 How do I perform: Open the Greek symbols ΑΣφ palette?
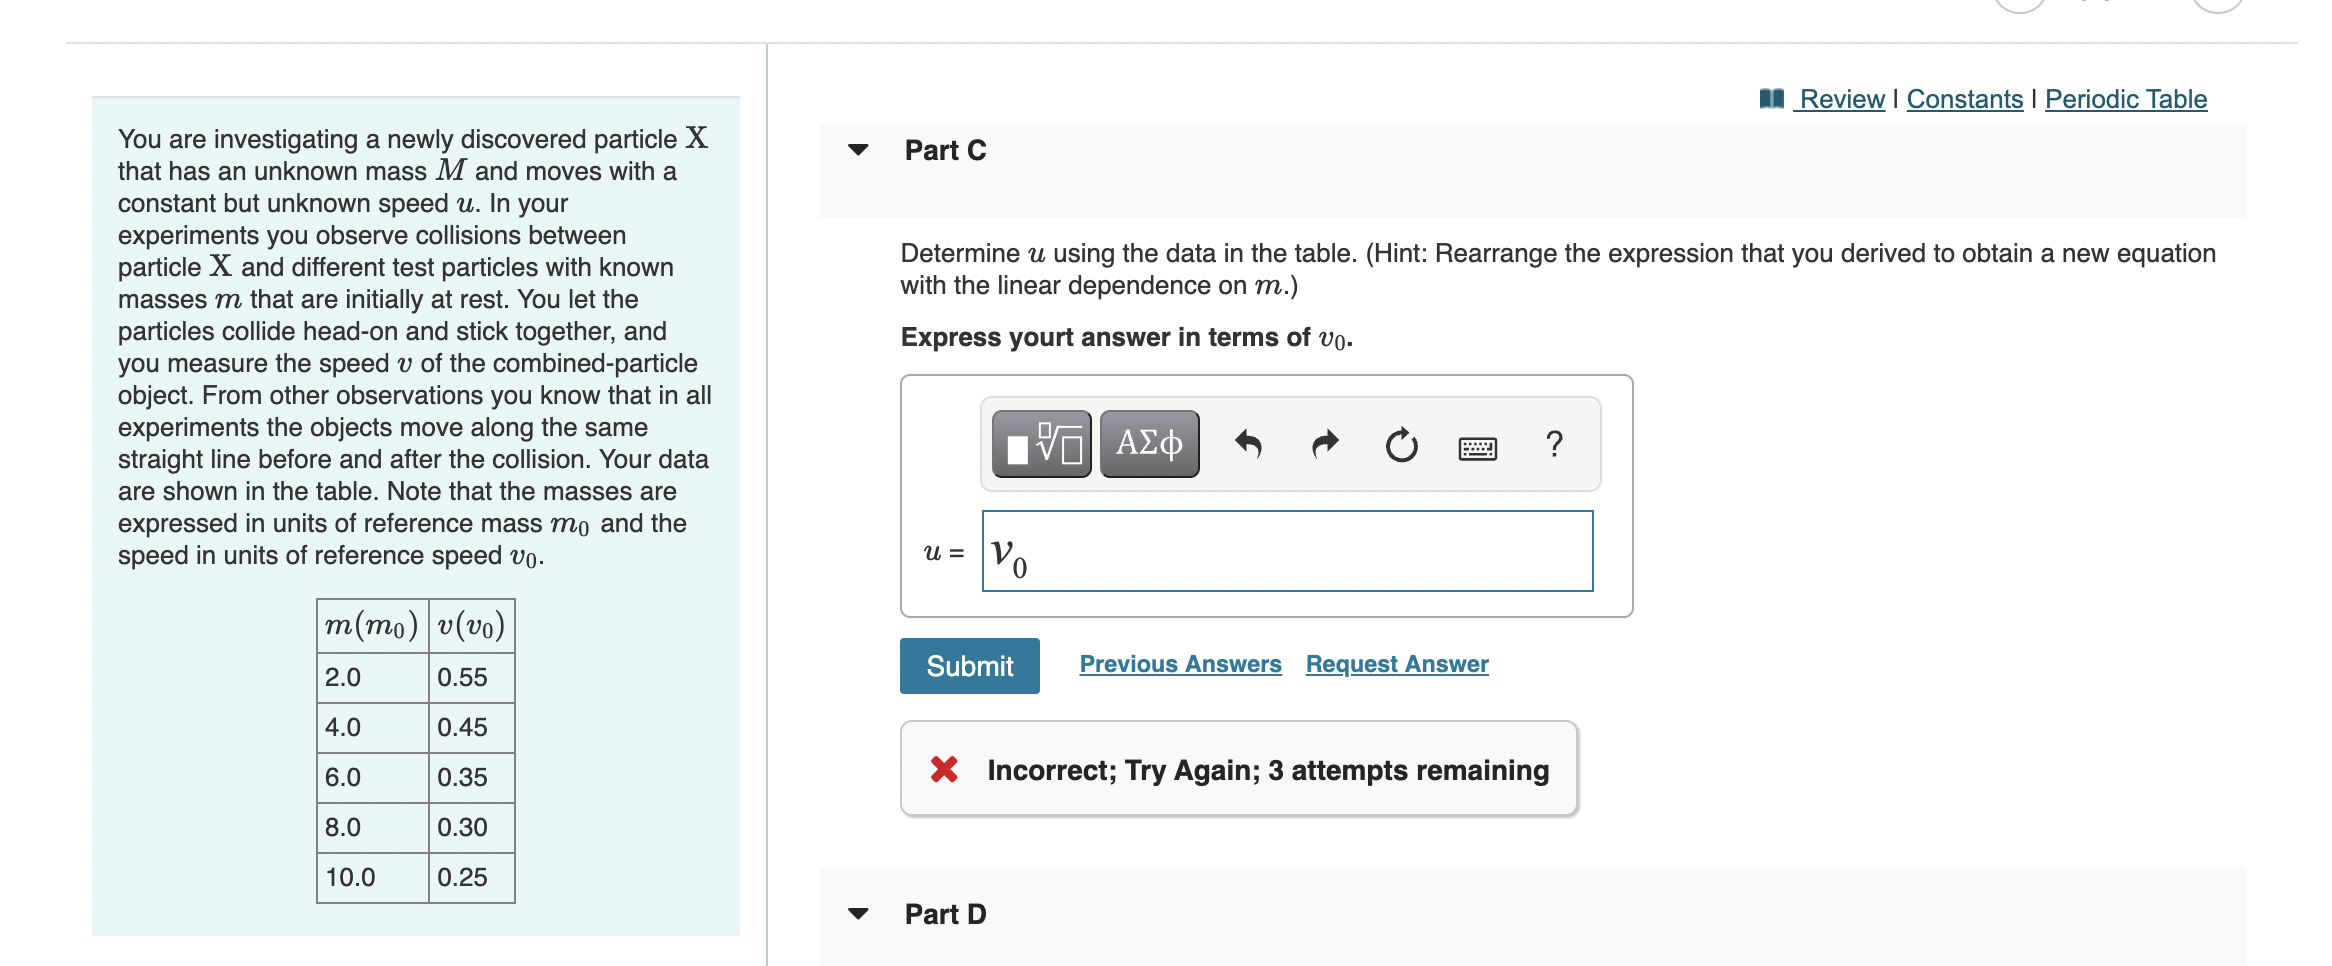tap(1149, 444)
